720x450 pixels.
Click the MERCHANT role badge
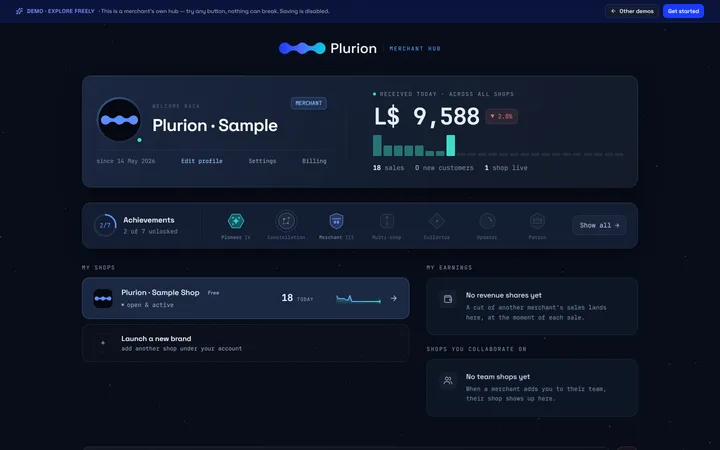click(x=309, y=103)
